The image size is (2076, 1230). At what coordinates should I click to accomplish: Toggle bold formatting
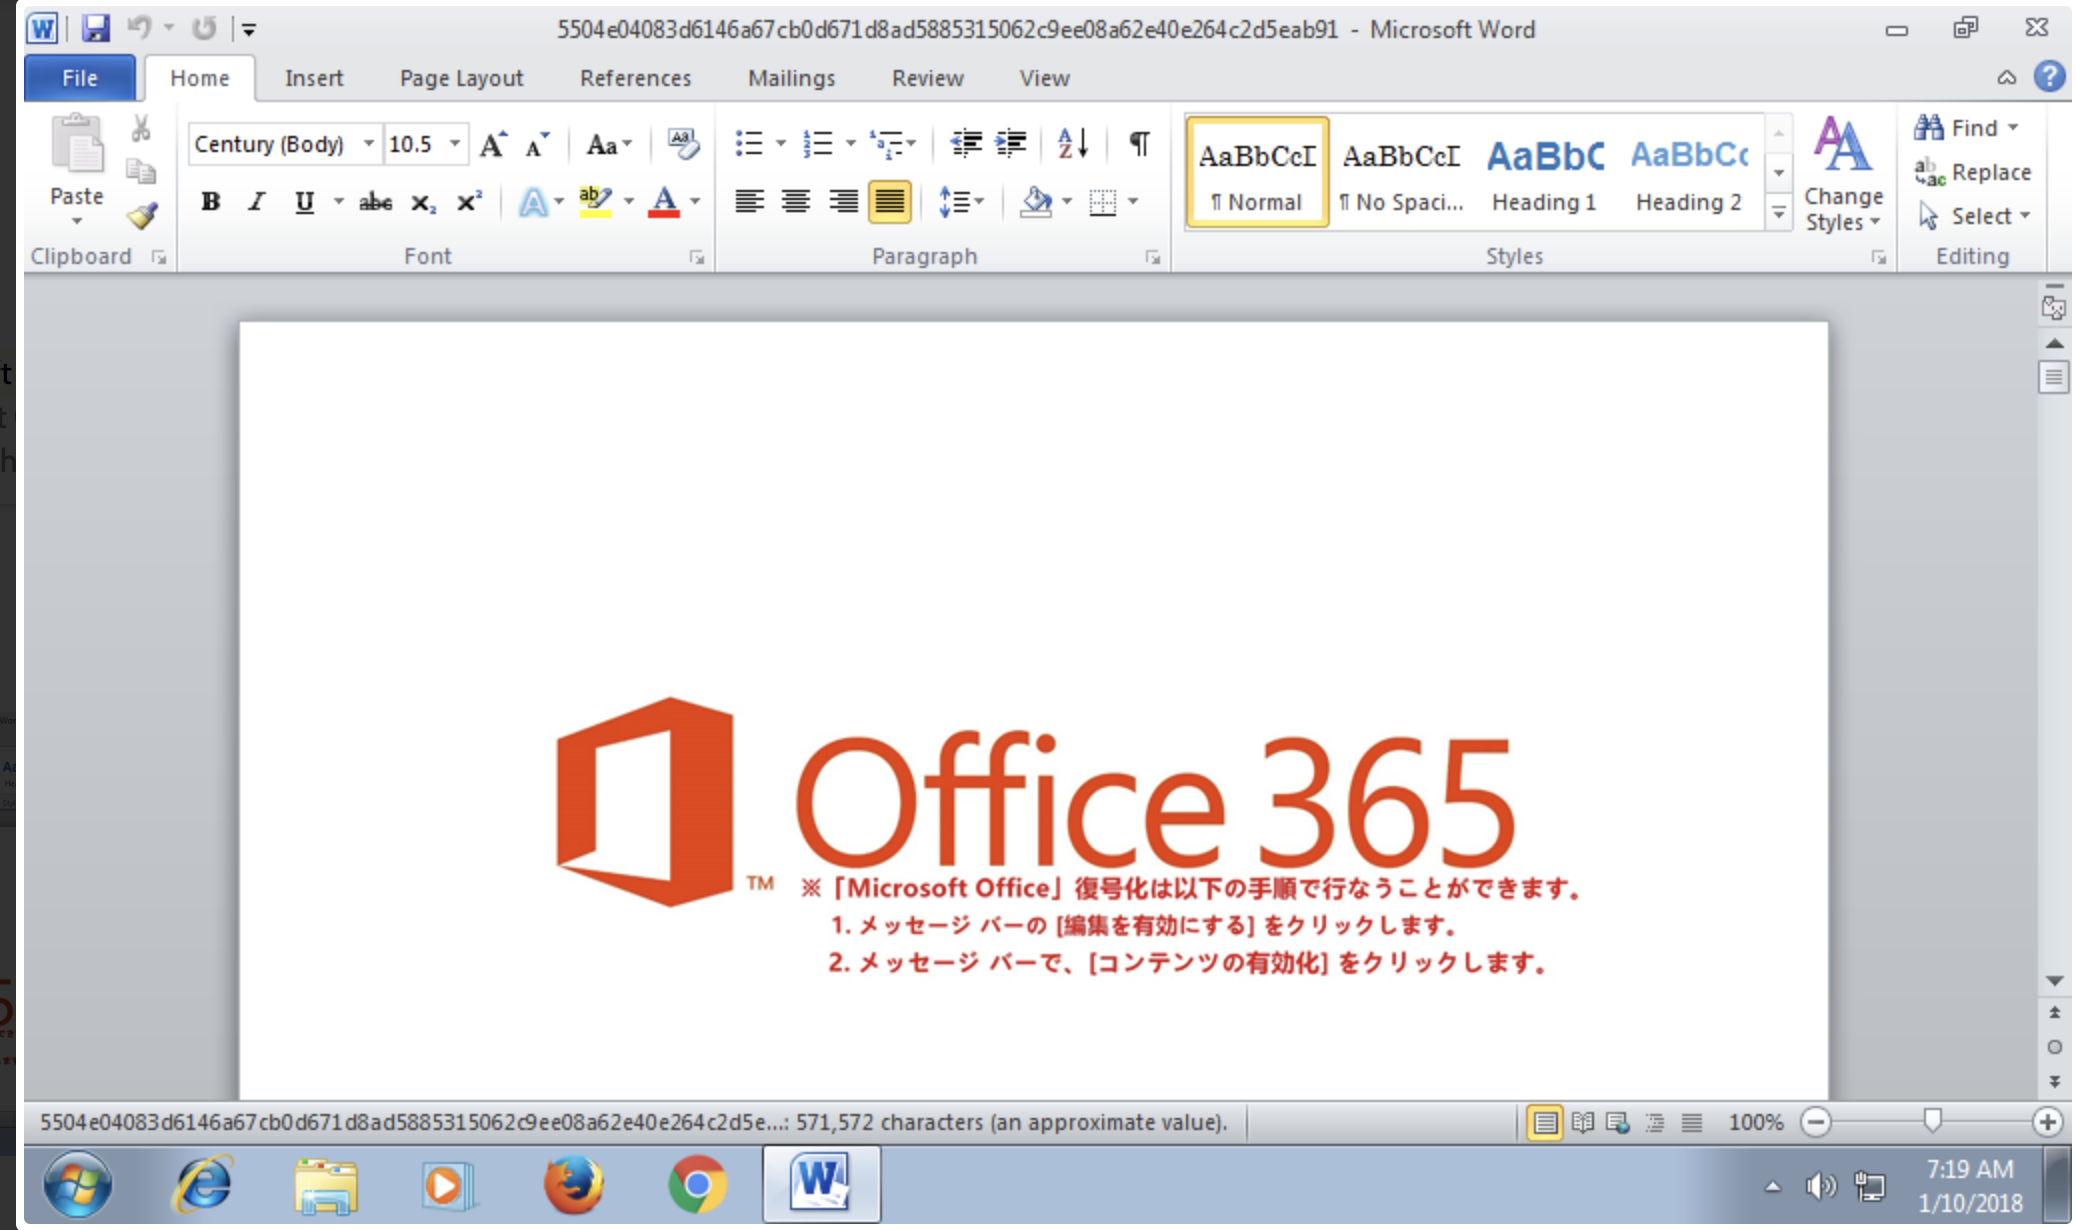(210, 202)
